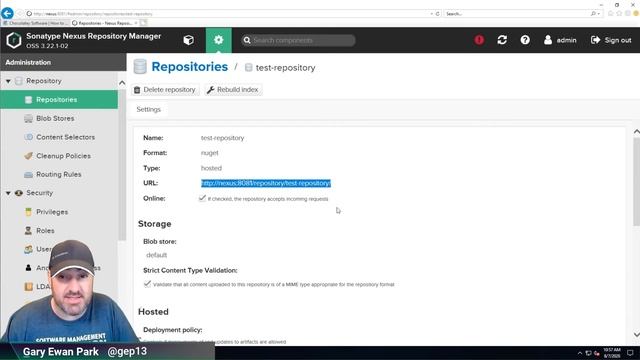Click the test-repository breadcrumb
640x360 pixels.
pyautogui.click(x=285, y=68)
